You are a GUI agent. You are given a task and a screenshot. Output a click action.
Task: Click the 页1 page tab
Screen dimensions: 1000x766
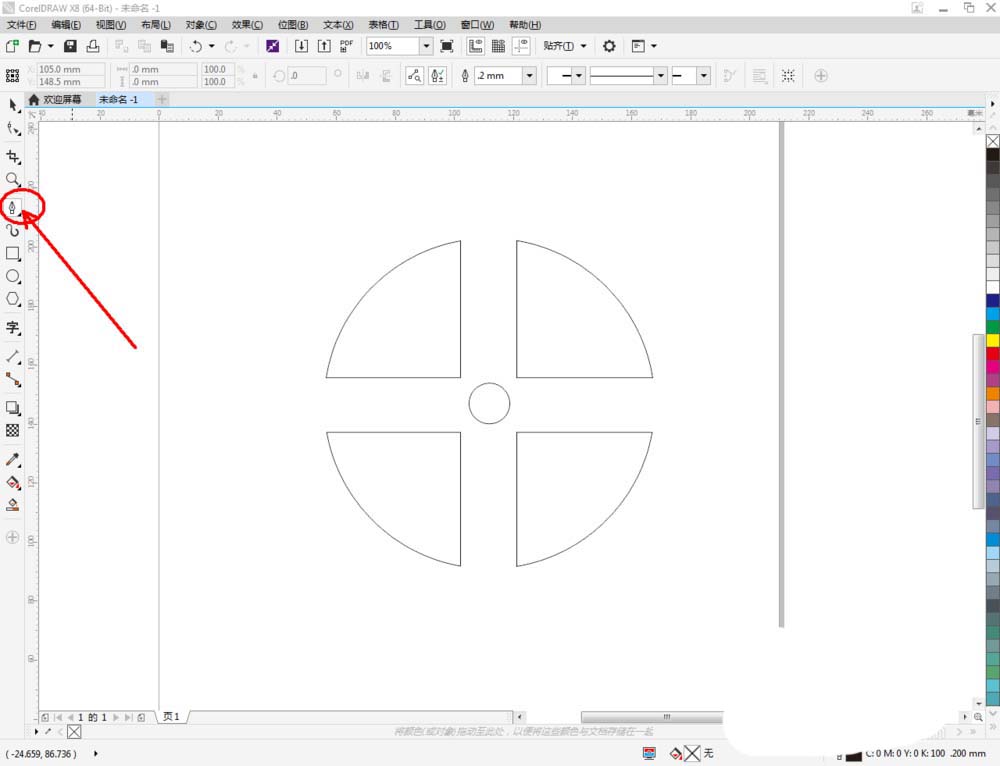point(172,717)
